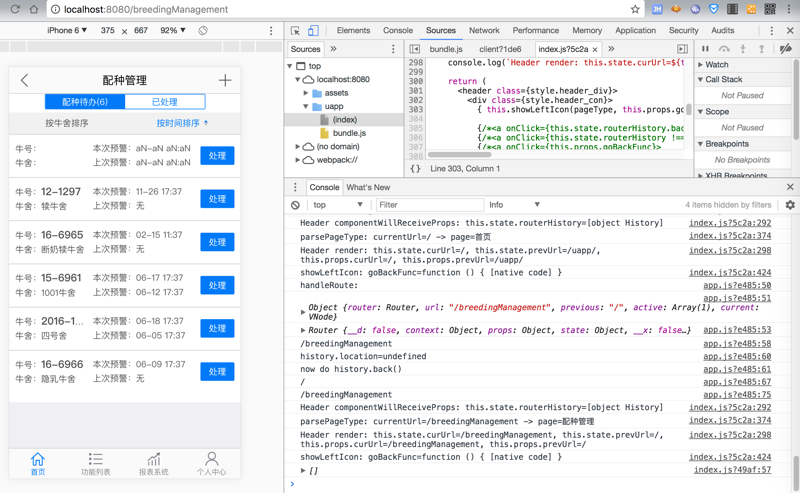The height and width of the screenshot is (493, 800).
Task: Click the plus icon in the app header
Action: tap(224, 80)
